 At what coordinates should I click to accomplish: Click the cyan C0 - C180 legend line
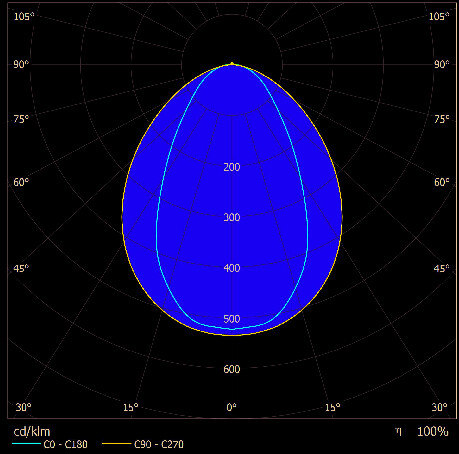[26, 443]
